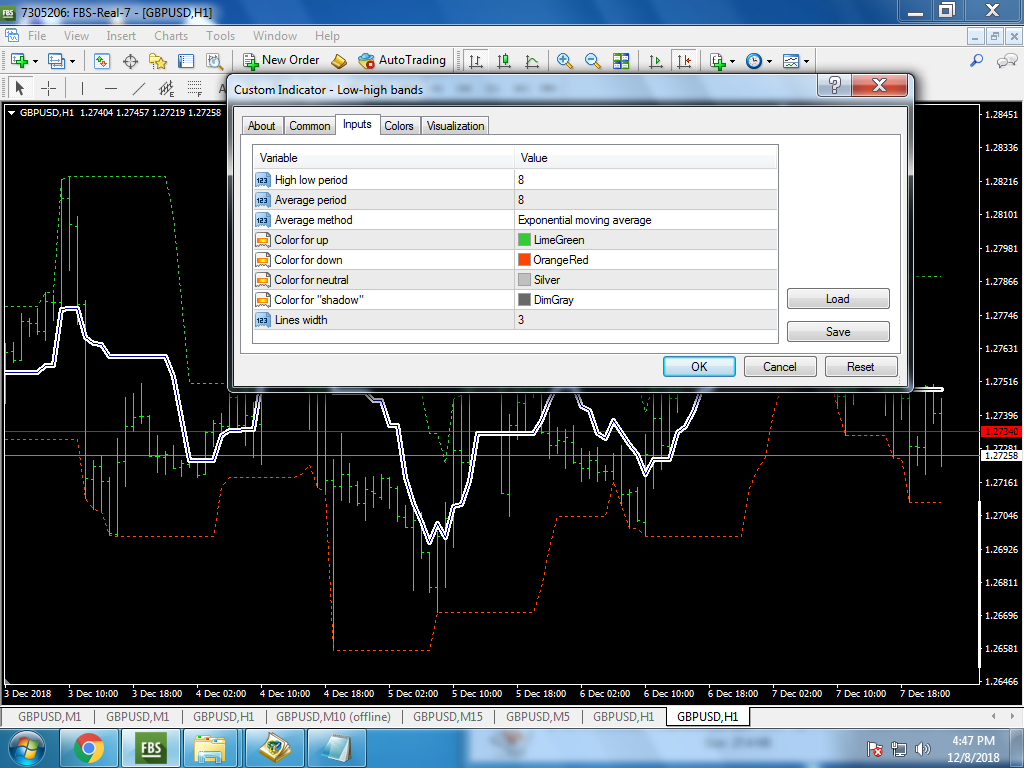Click the dialog help question-mark button
The width and height of the screenshot is (1024, 768).
(x=835, y=85)
